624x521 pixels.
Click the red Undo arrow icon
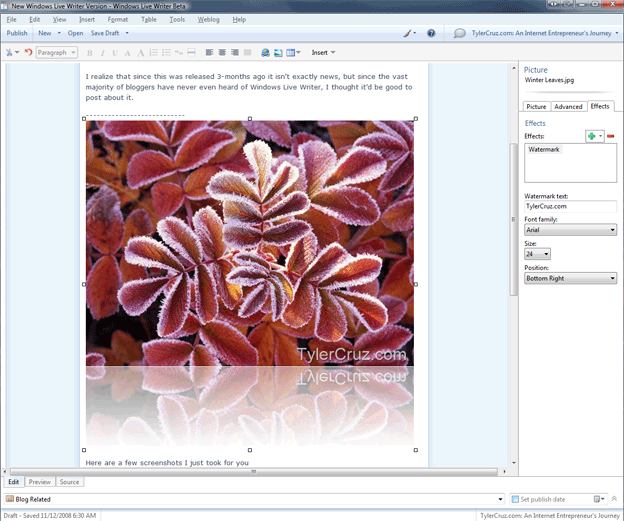28,53
